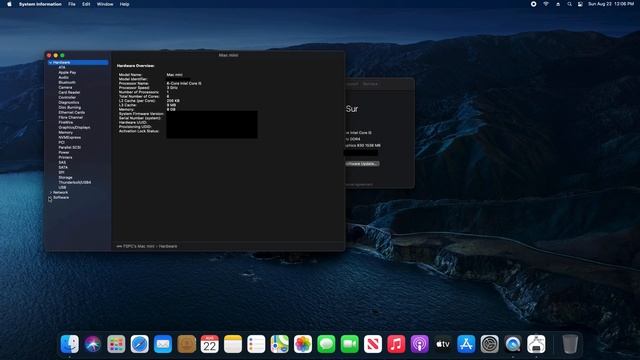Open the Mail app in Dock
Viewport: 640px width, 360px height.
tap(163, 344)
